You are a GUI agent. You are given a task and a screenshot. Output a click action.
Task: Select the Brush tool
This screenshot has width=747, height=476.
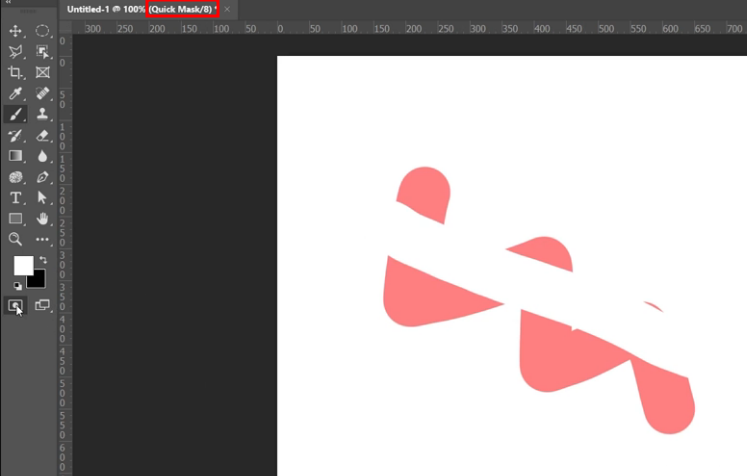coord(15,114)
